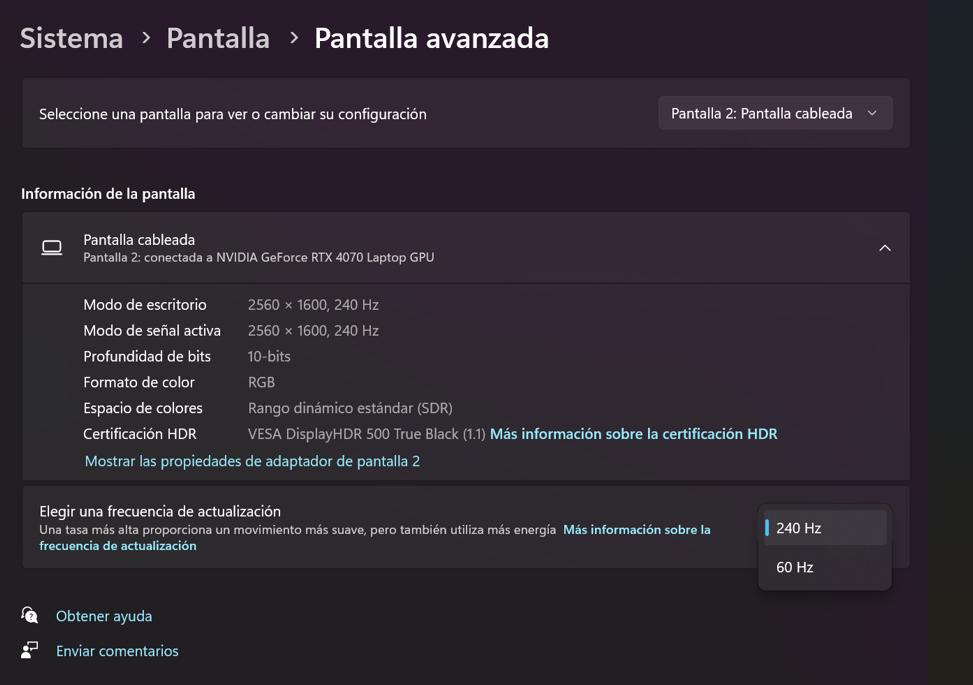Click the Enviar comentarios feedback icon
973x685 pixels.
click(x=30, y=650)
